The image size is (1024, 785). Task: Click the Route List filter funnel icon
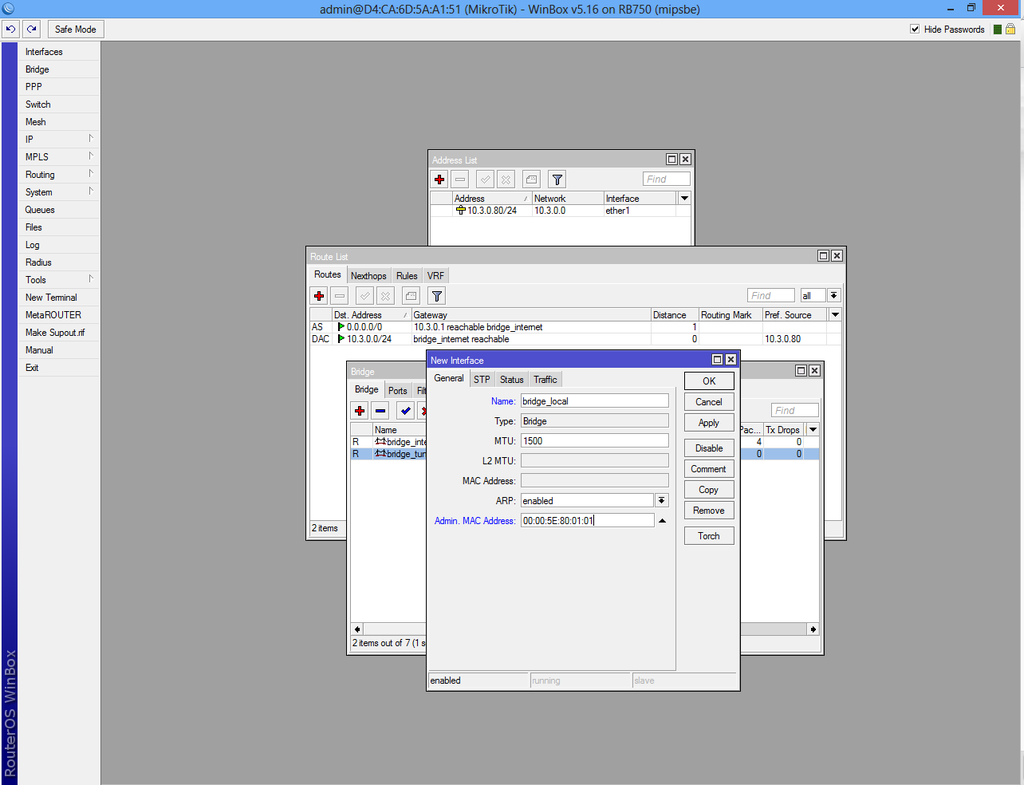(x=436, y=296)
